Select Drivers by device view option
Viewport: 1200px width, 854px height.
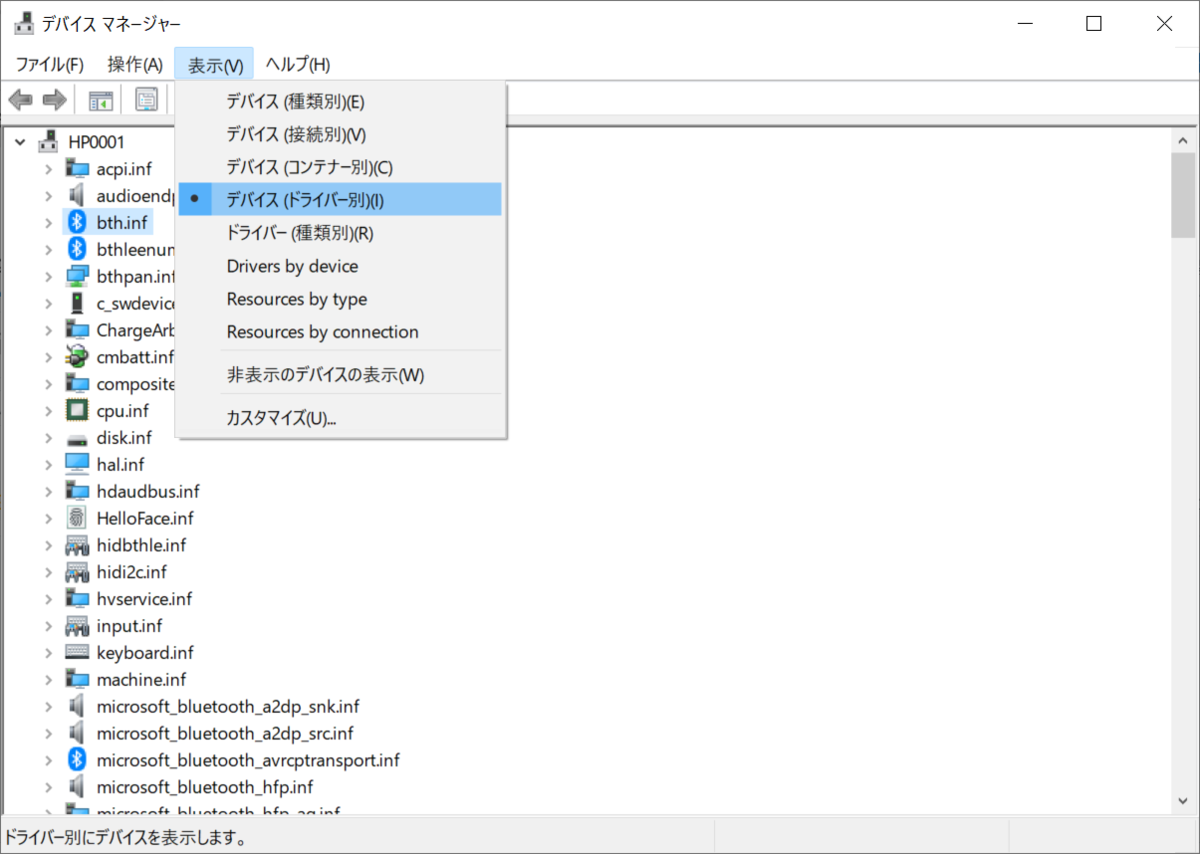[x=340, y=266]
